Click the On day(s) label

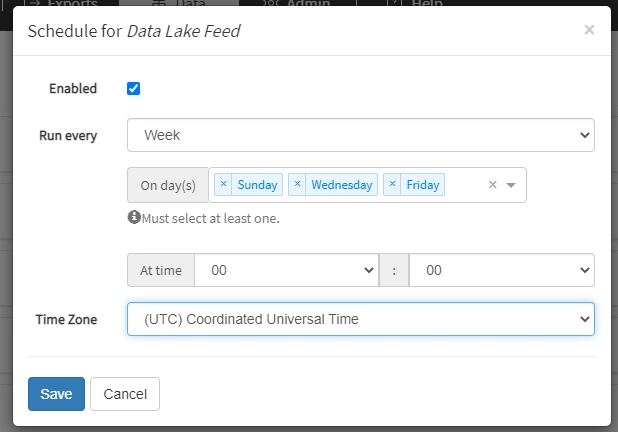point(168,185)
